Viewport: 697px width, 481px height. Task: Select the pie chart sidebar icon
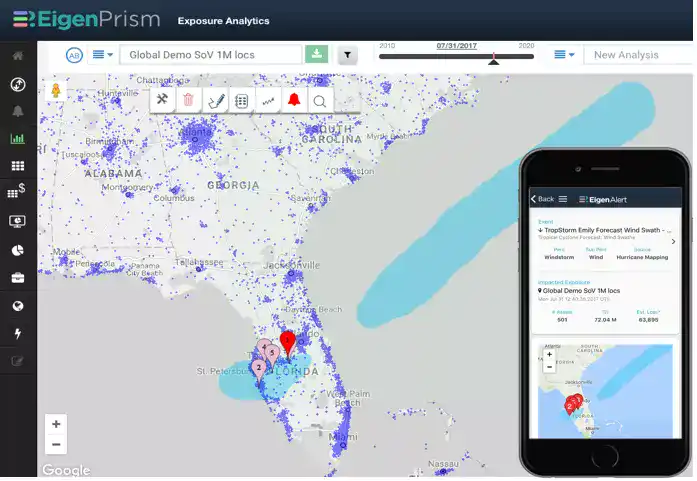click(18, 250)
